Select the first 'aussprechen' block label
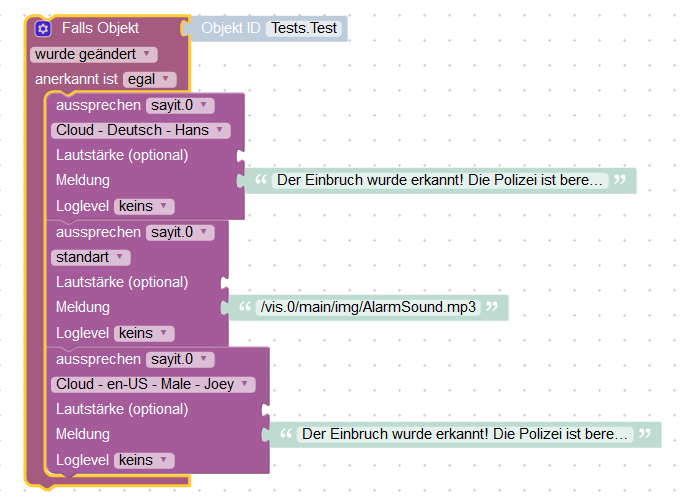 98,105
